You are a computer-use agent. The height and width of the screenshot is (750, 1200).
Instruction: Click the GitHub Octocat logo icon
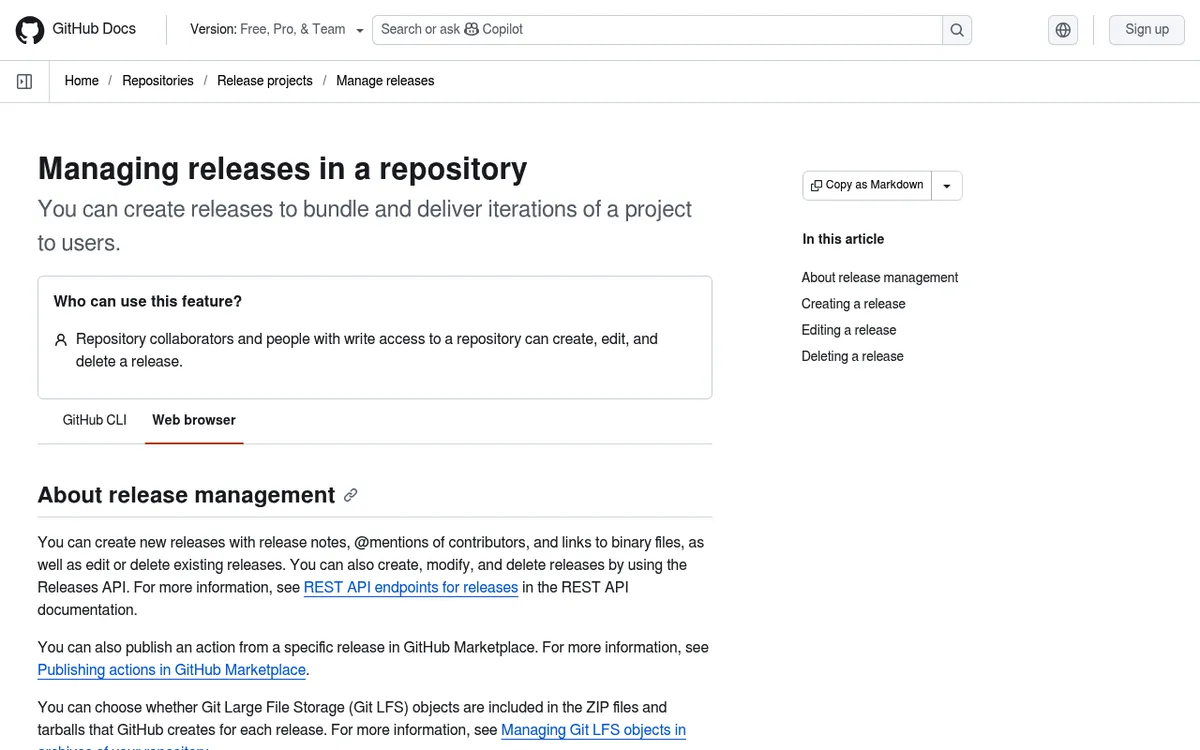click(x=30, y=30)
